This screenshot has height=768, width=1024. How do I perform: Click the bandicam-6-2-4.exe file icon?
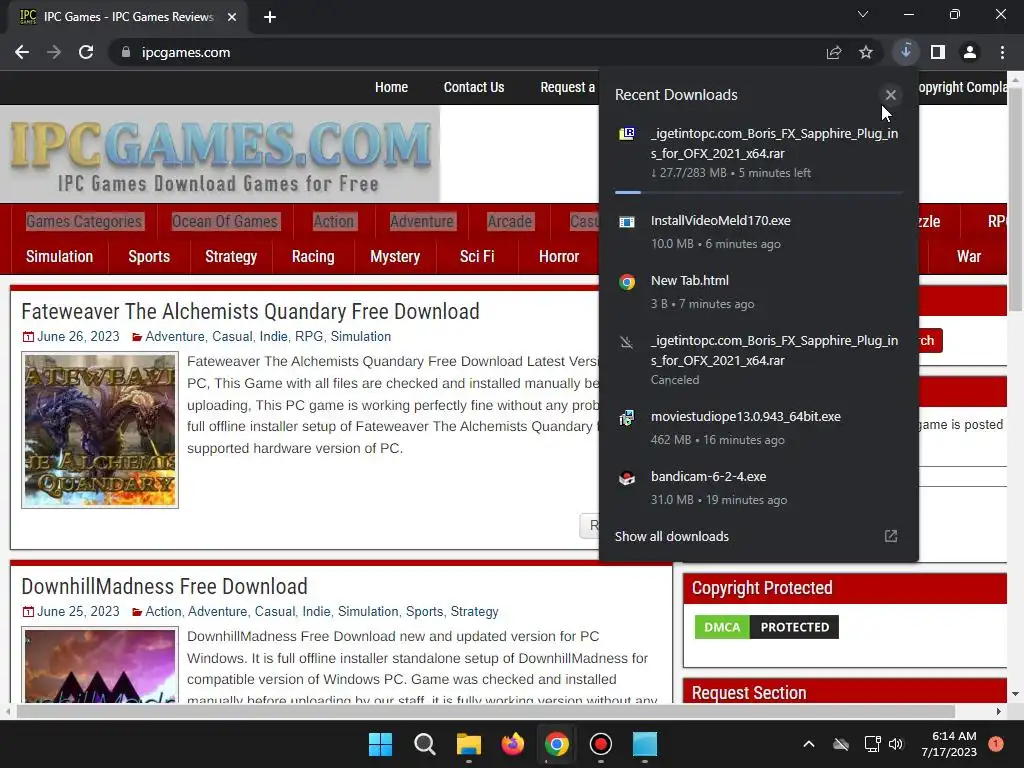pos(627,478)
